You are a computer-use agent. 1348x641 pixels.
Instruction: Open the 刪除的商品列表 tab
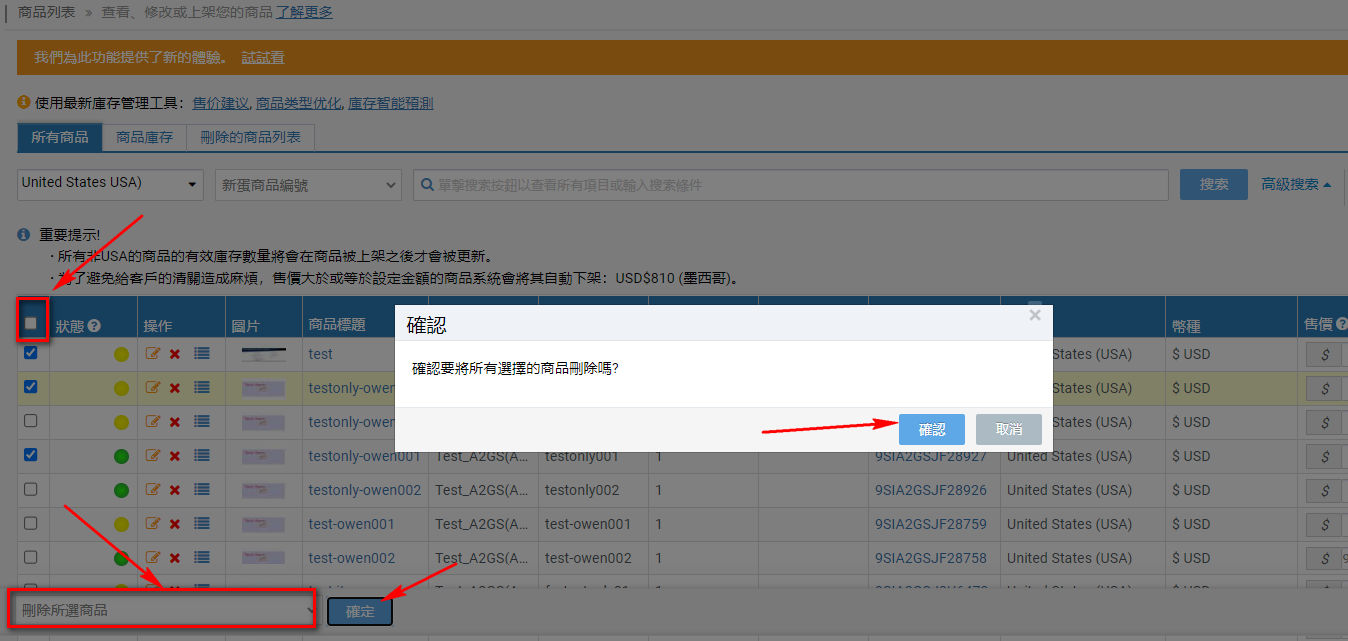(250, 137)
